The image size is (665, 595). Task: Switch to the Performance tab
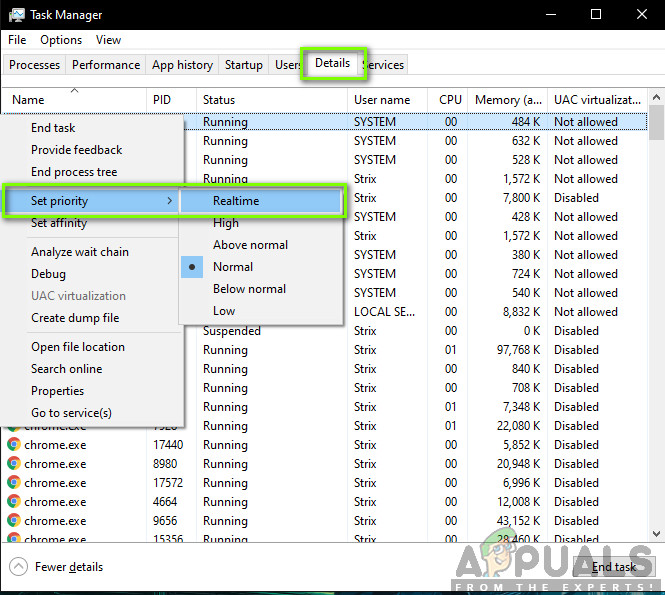[x=106, y=65]
